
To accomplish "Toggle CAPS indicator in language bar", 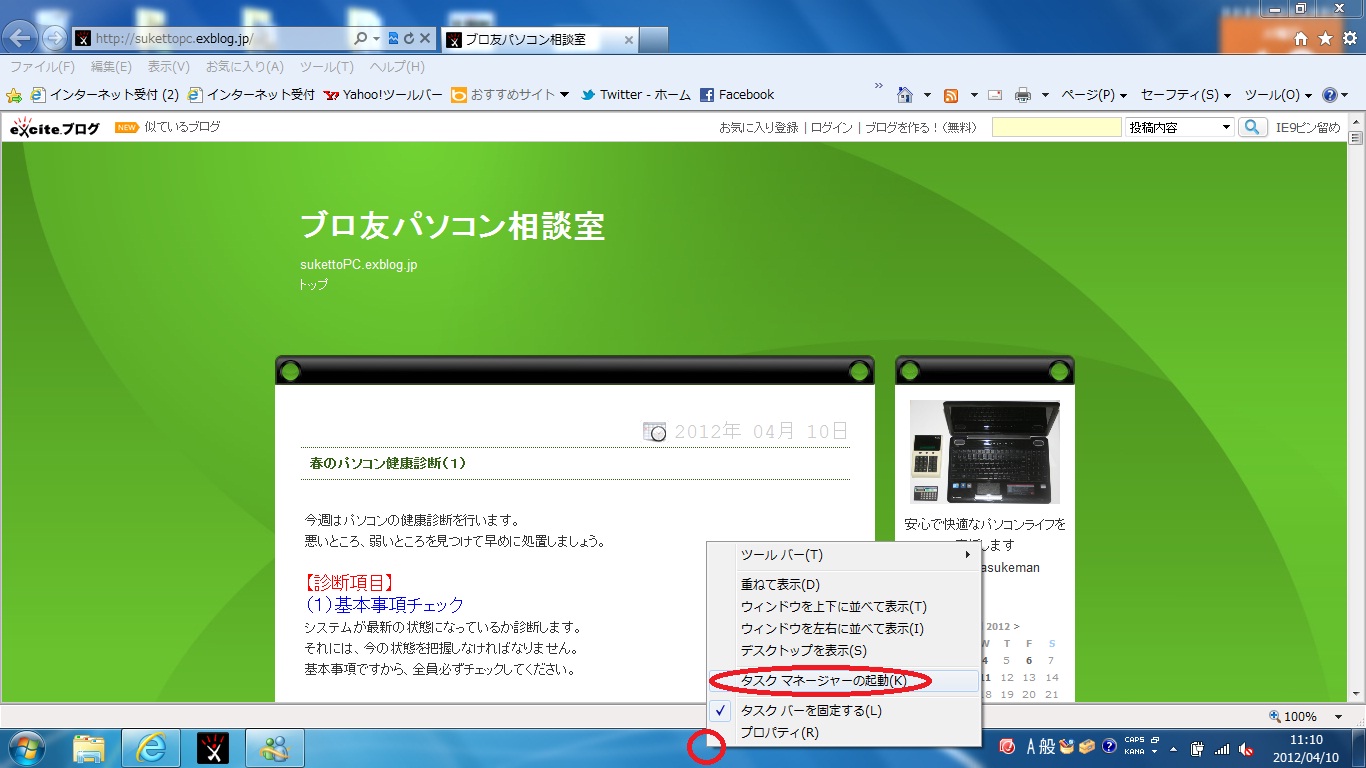I will pyautogui.click(x=1135, y=741).
